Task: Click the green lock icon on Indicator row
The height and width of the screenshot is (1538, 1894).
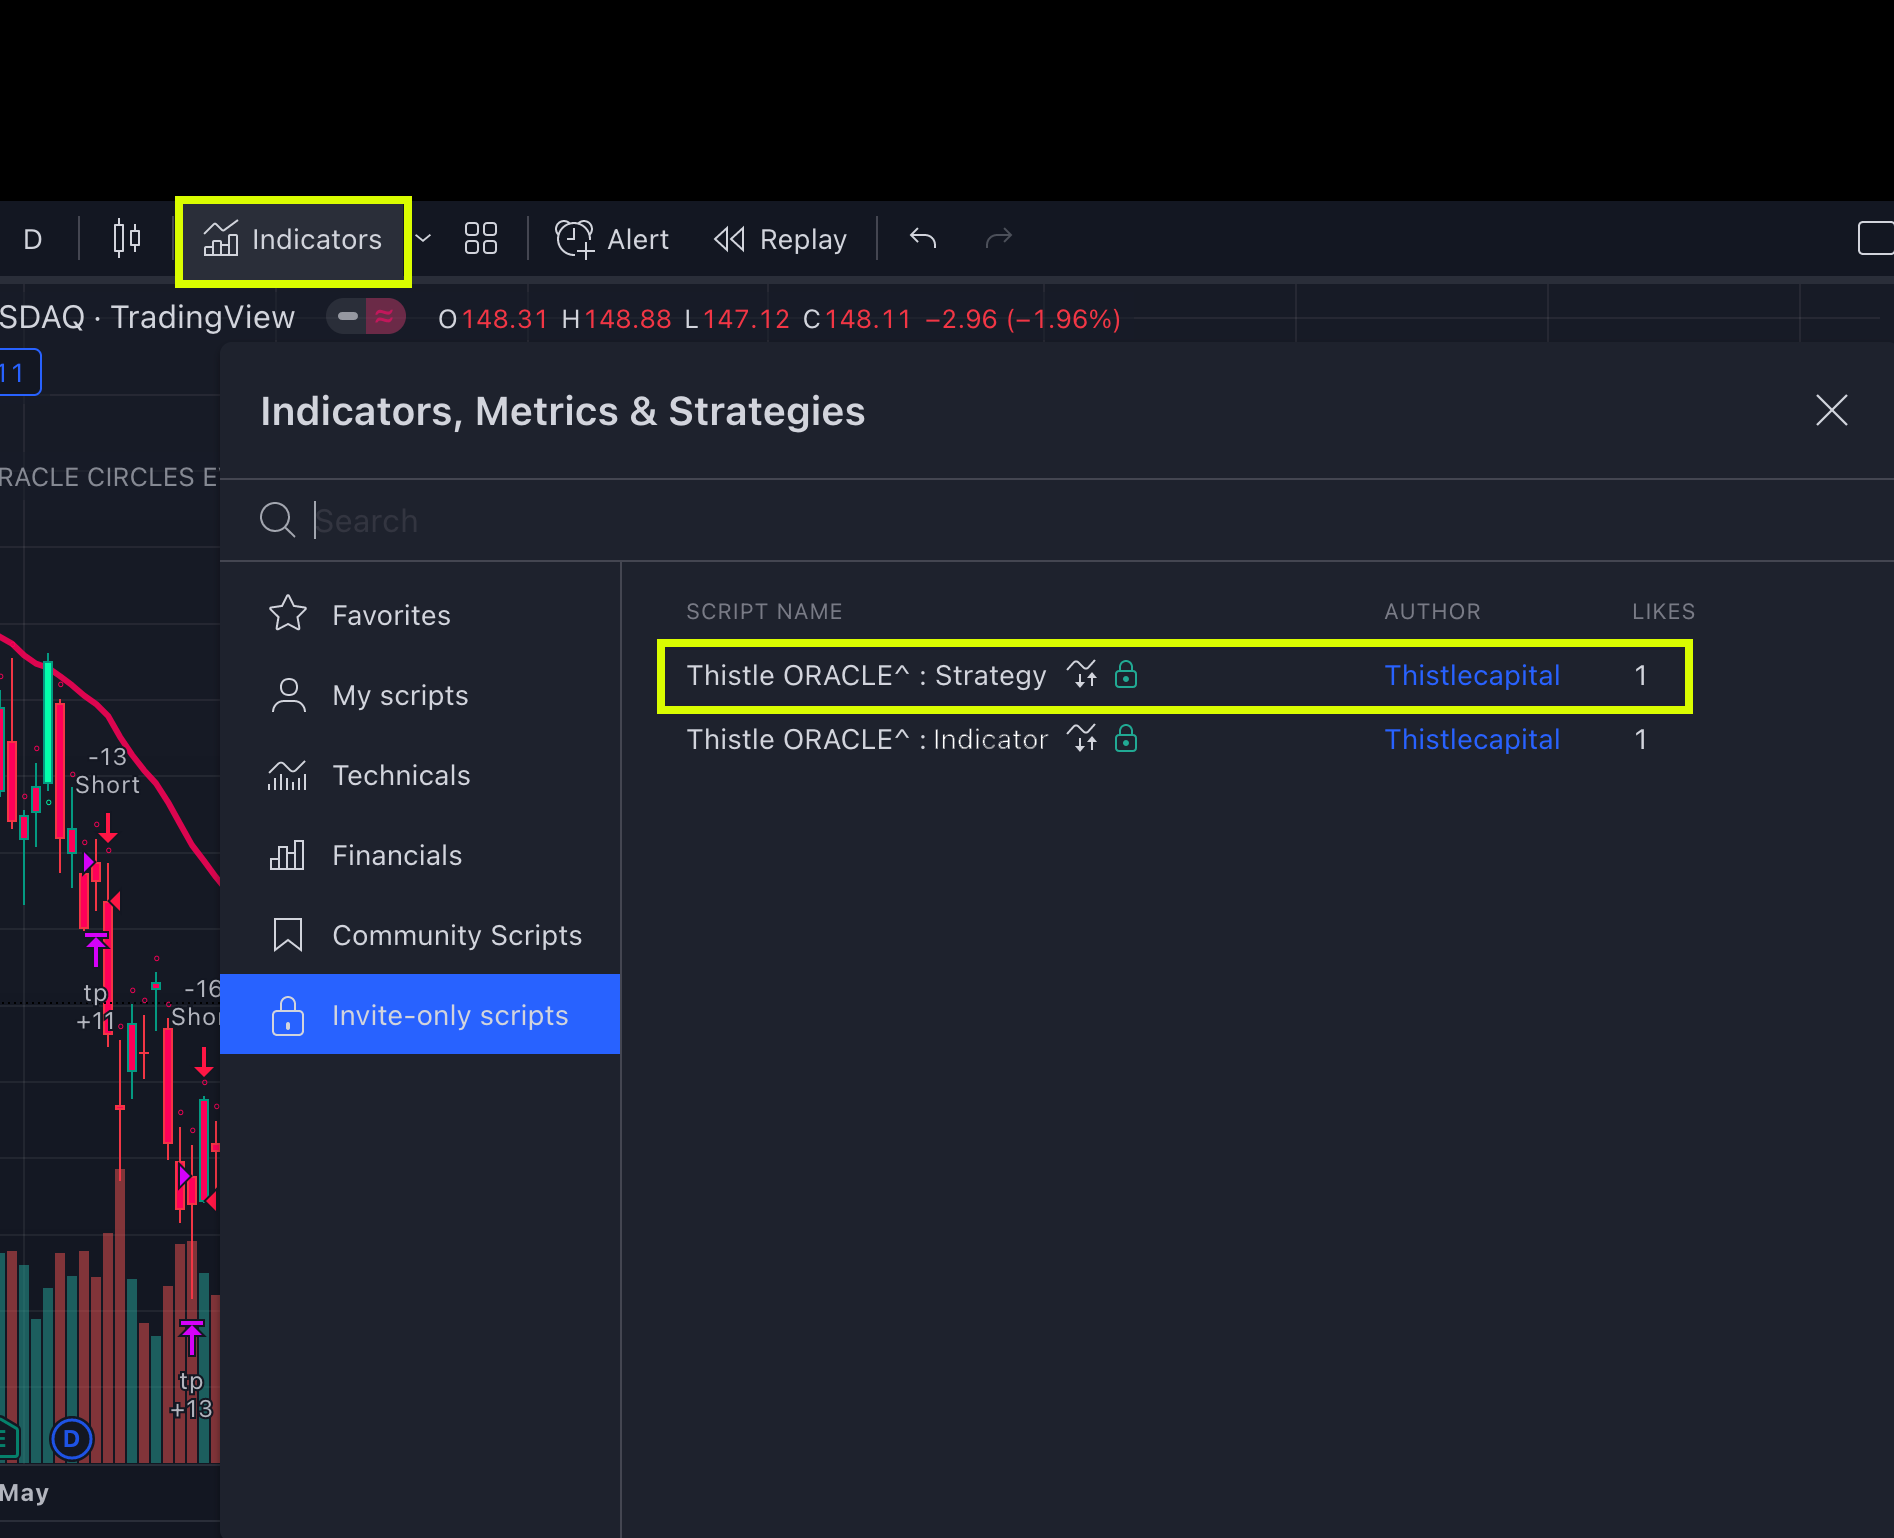Action: (x=1126, y=739)
